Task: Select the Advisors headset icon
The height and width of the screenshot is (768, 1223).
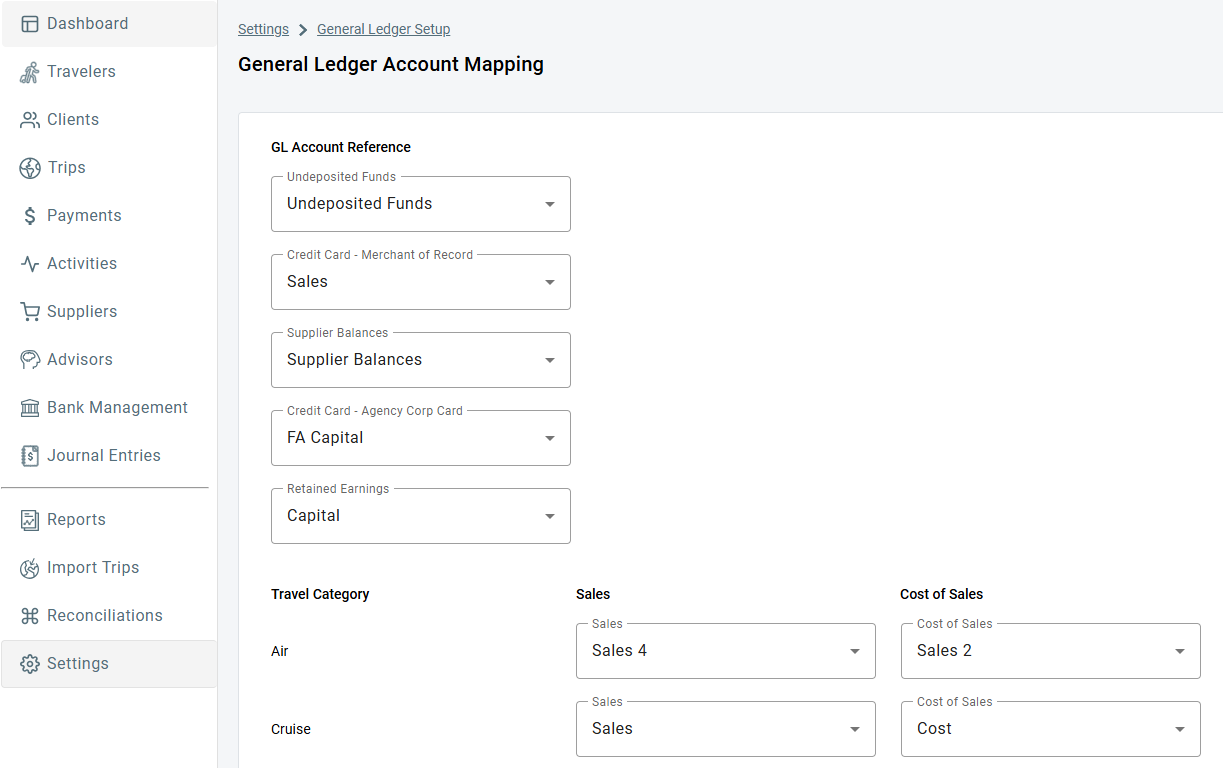Action: [x=29, y=359]
